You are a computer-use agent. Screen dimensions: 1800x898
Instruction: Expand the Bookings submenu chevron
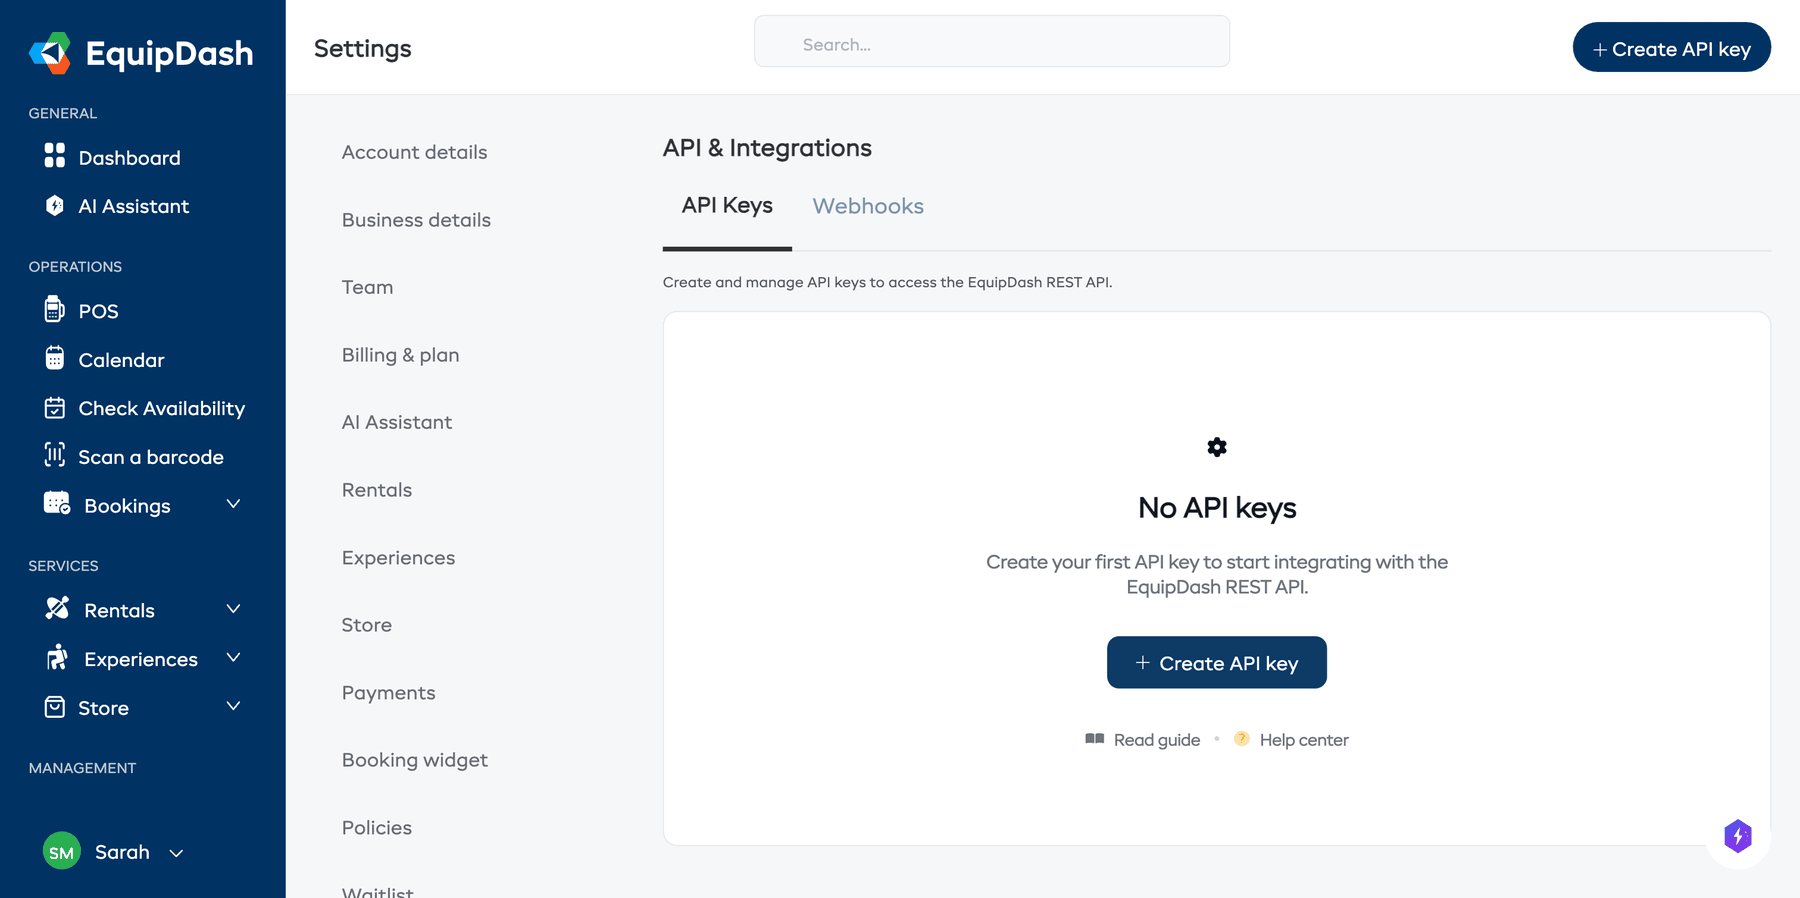tap(233, 504)
